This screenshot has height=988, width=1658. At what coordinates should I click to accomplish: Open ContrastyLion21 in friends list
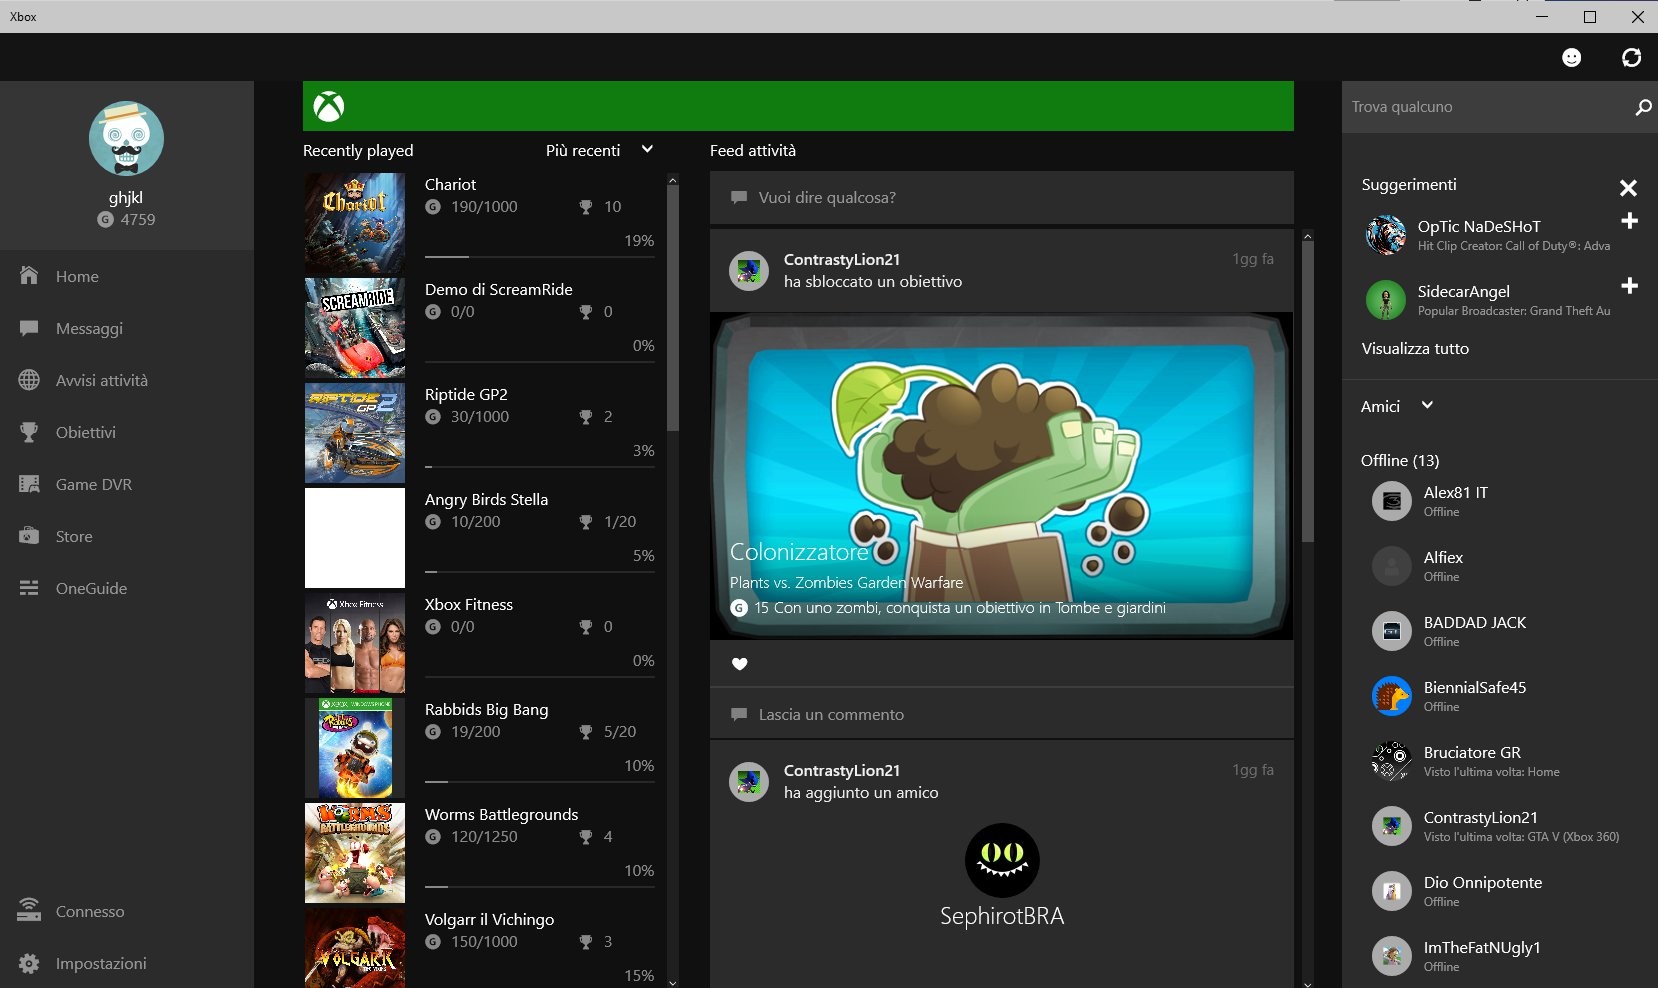(1480, 826)
